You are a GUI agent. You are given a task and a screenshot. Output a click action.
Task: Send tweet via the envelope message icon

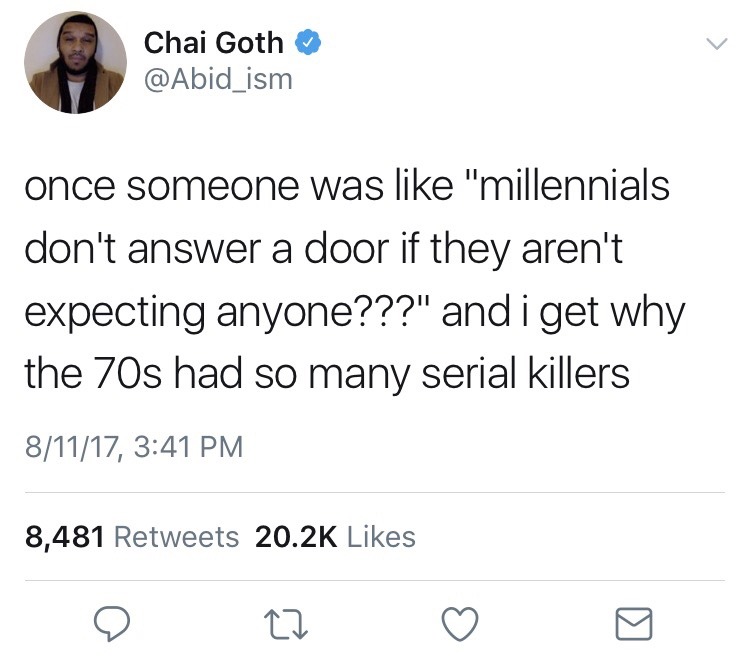(x=635, y=623)
